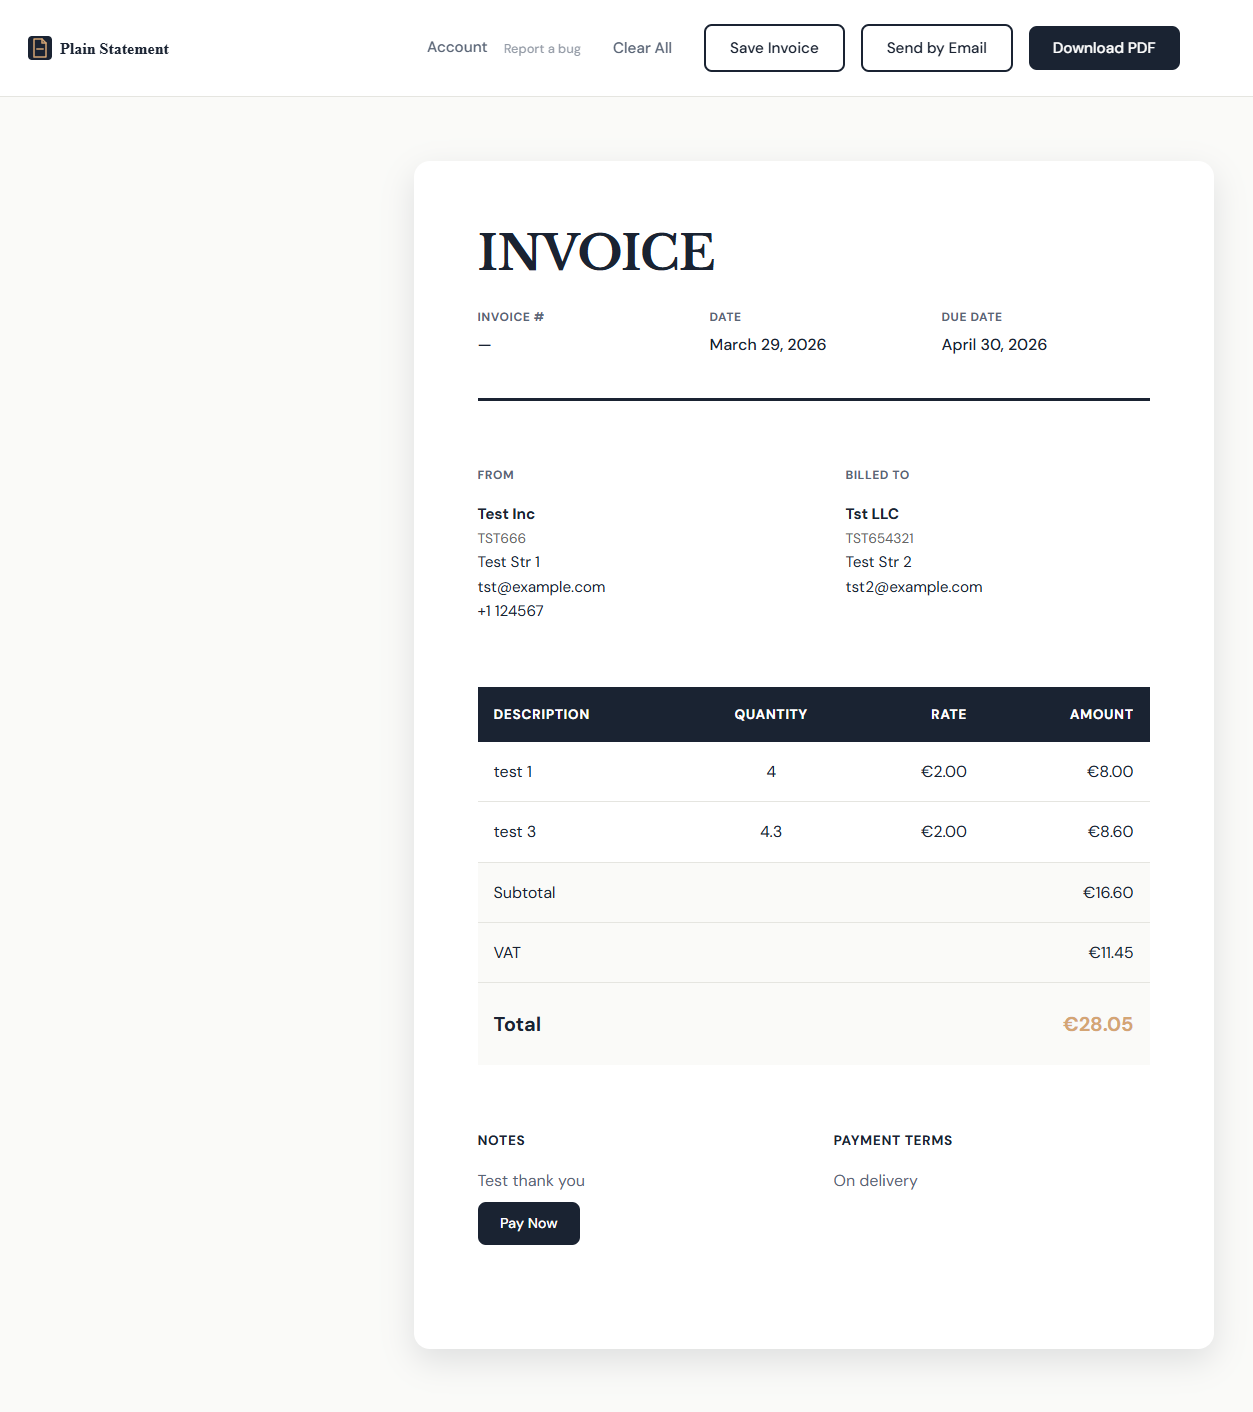Click the date March 29, 2026
The width and height of the screenshot is (1253, 1412).
(x=768, y=345)
